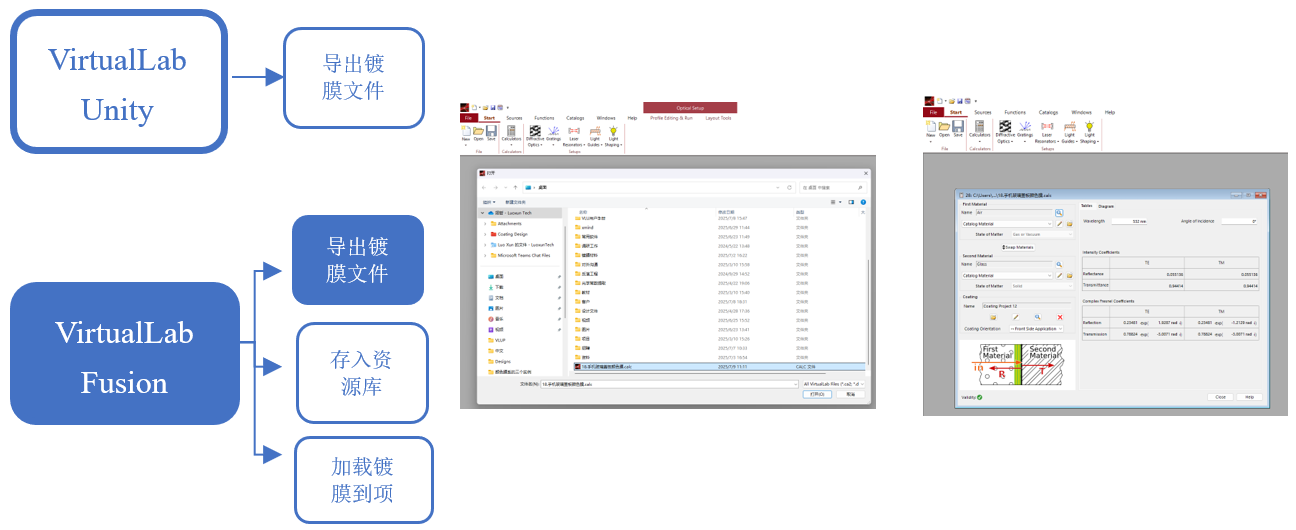This screenshot has width=1296, height=530.
Task: Select Light Shaping bulb icon in right ribbon
Action: pyautogui.click(x=1089, y=127)
